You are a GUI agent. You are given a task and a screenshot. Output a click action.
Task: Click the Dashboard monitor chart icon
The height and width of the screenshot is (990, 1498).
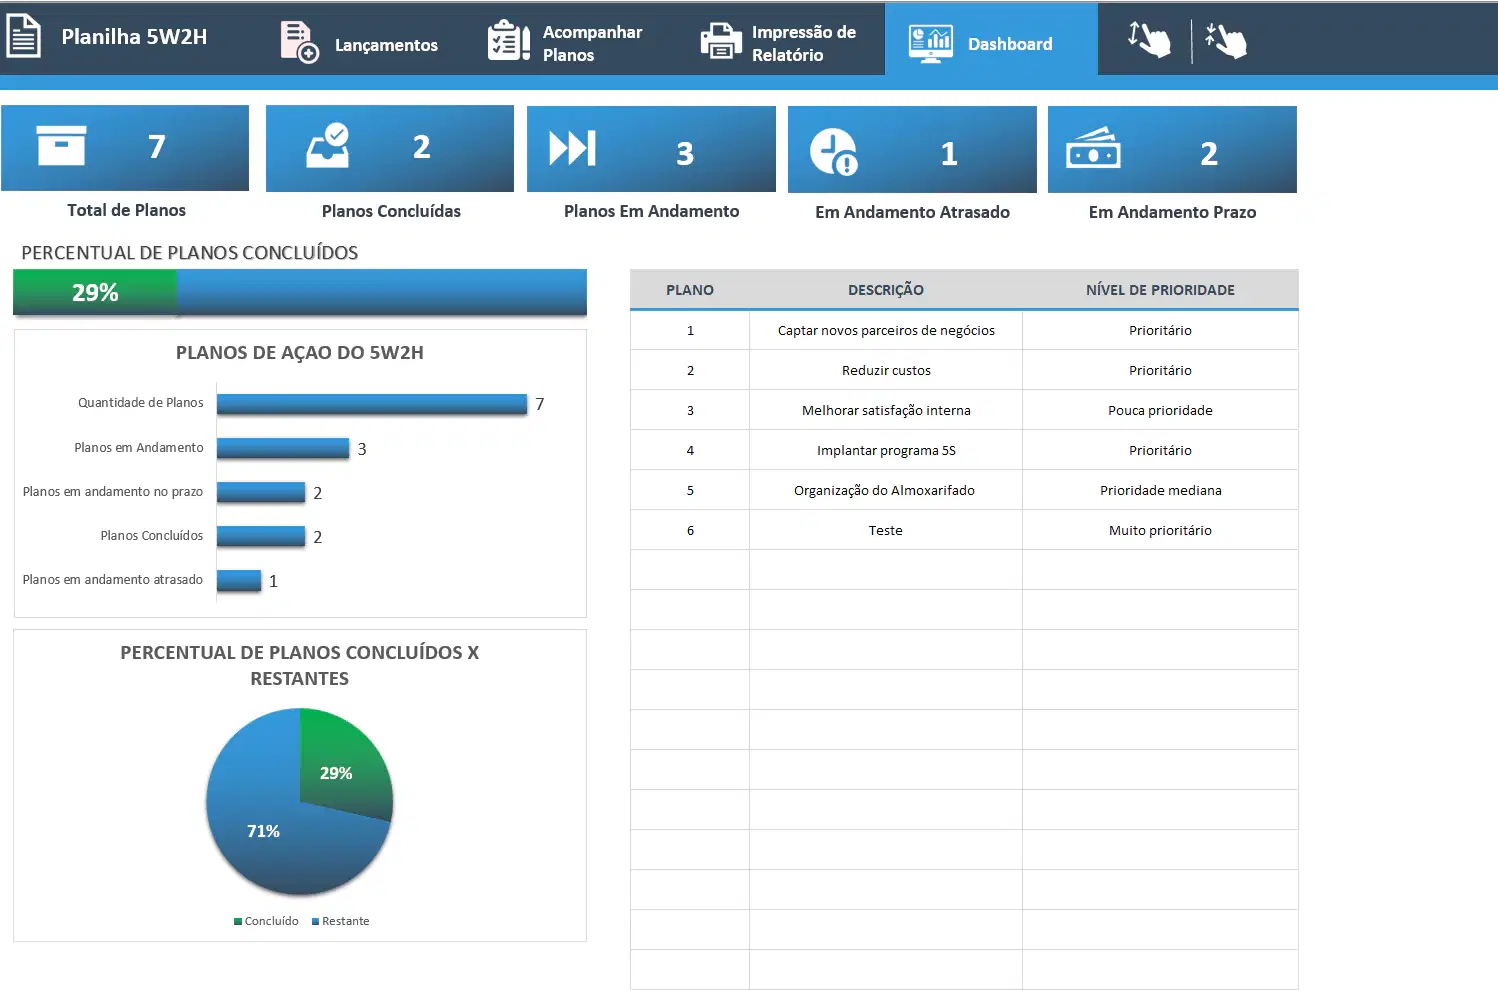[x=930, y=43]
